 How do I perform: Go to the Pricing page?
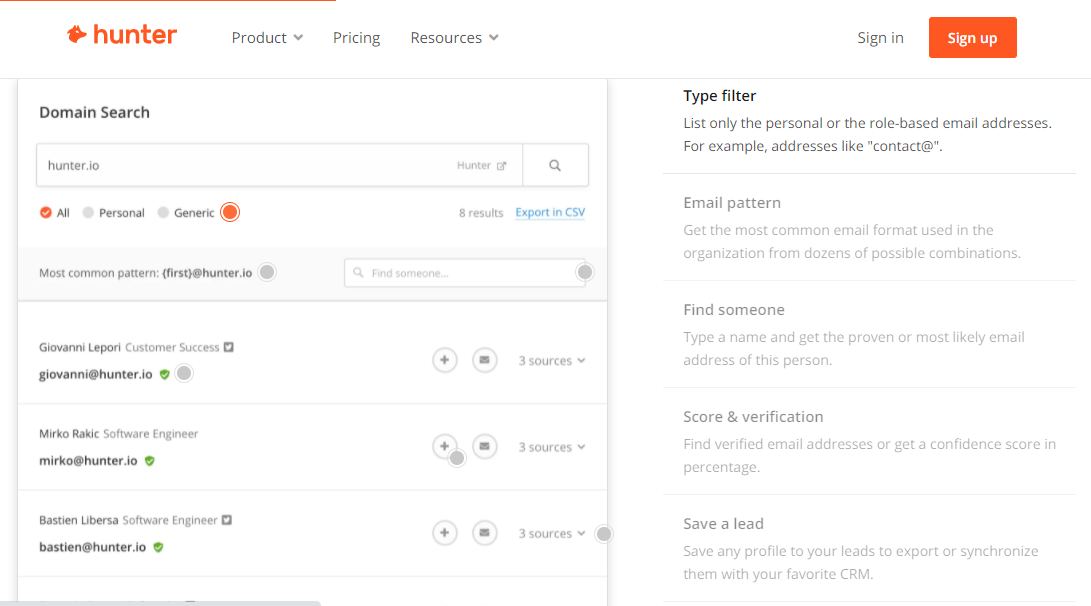(356, 38)
